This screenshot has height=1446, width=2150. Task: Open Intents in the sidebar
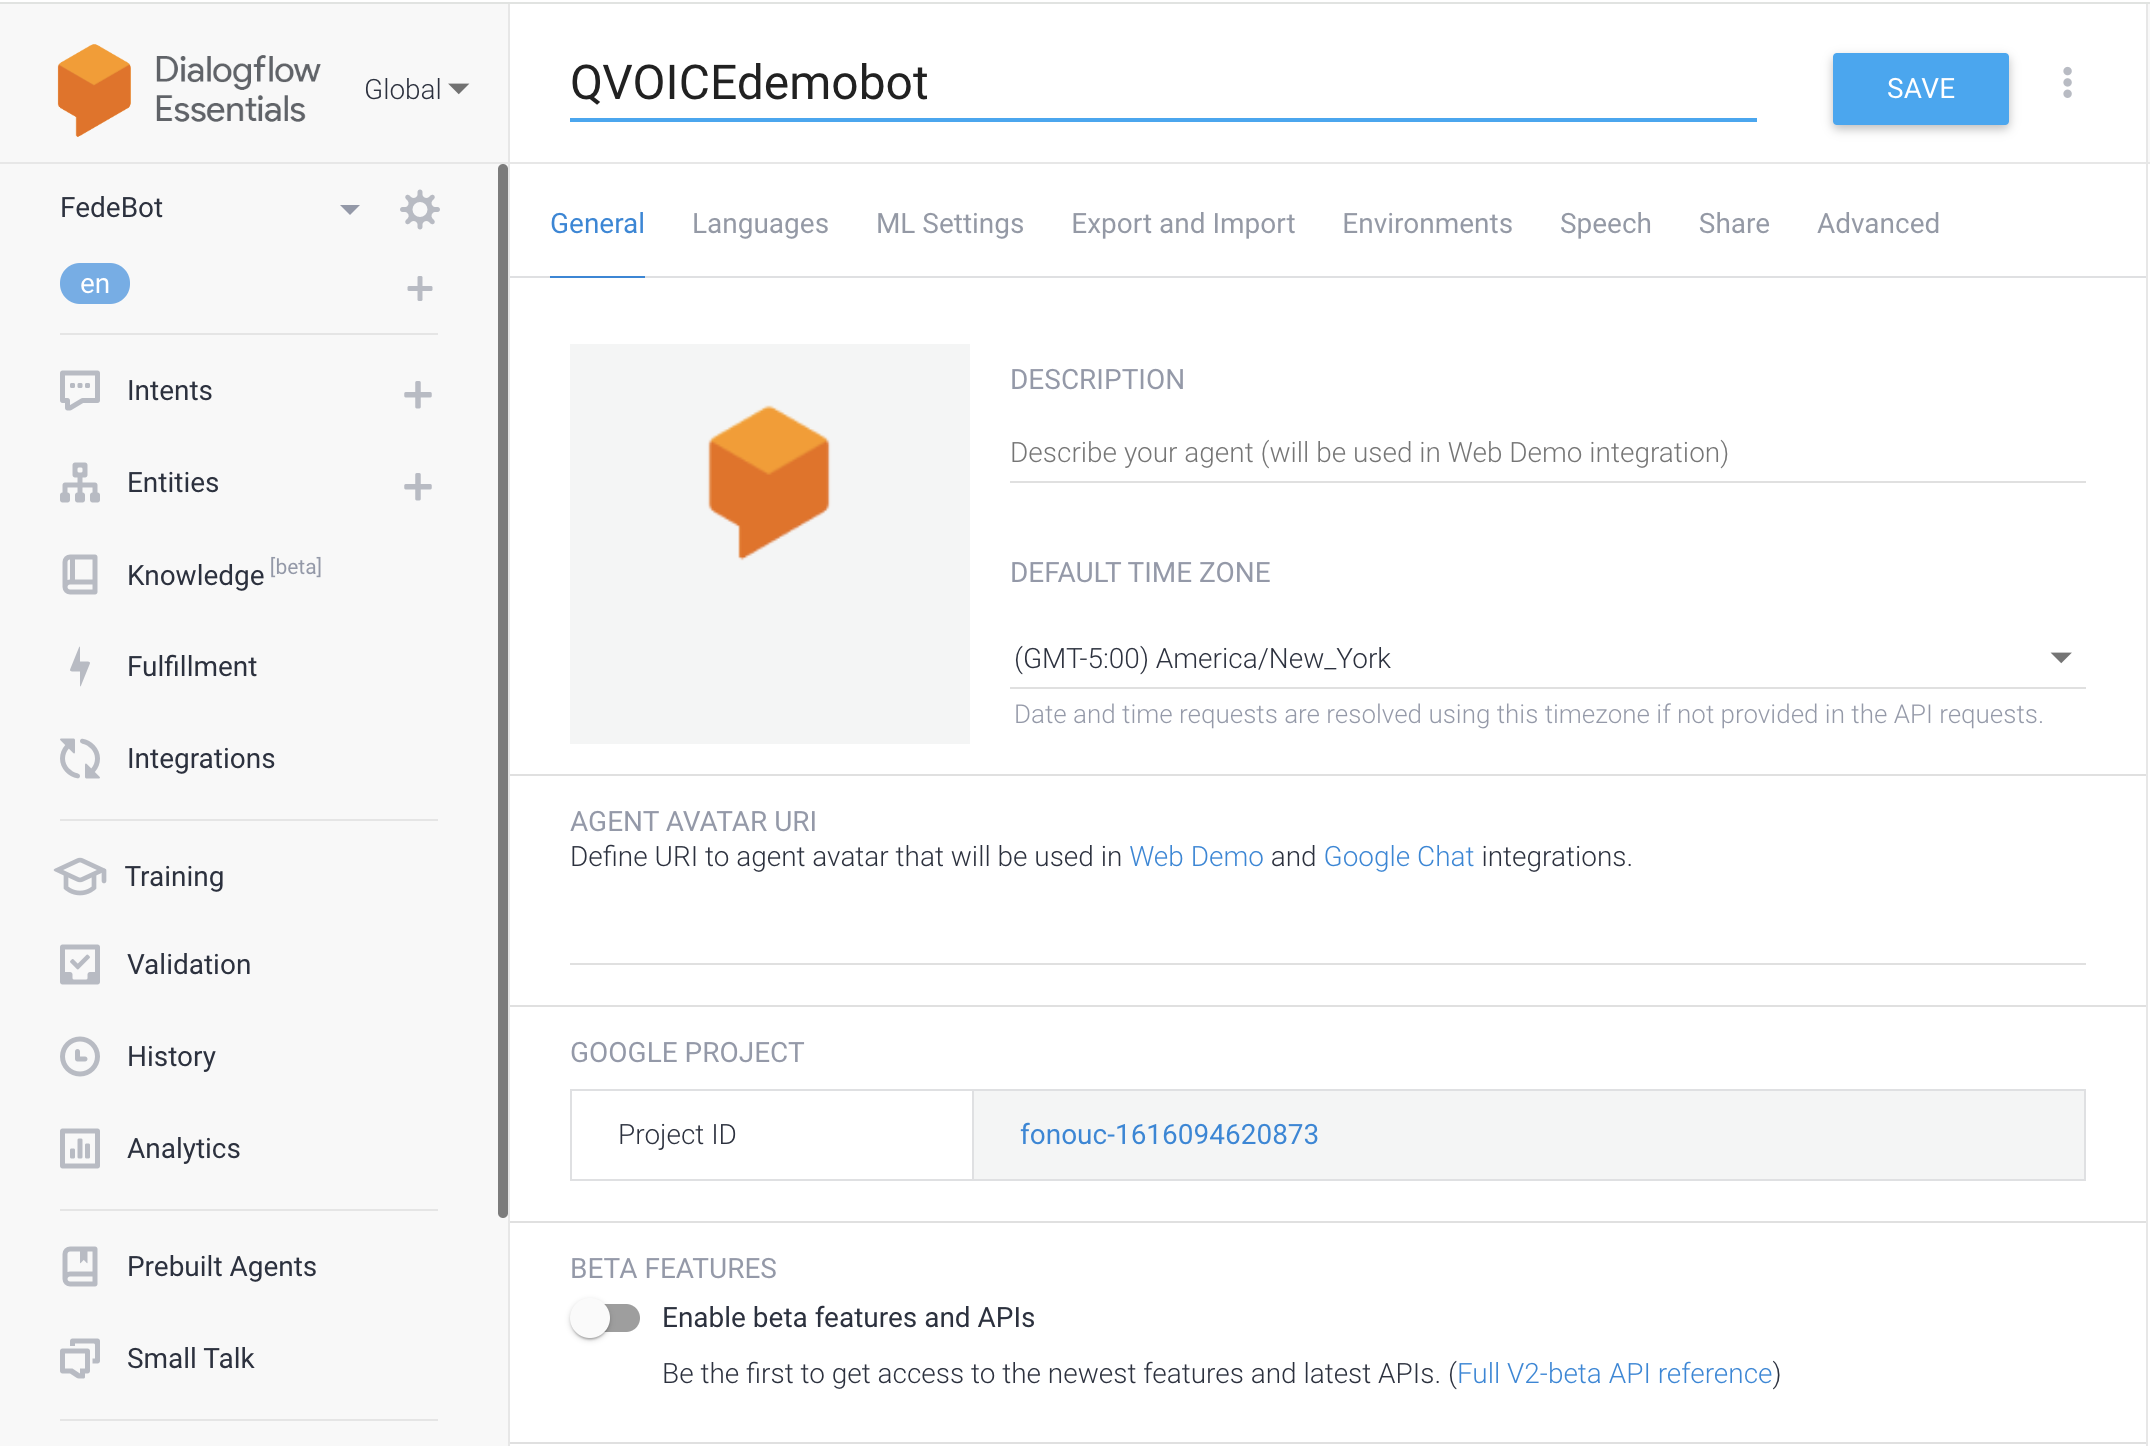(x=169, y=391)
